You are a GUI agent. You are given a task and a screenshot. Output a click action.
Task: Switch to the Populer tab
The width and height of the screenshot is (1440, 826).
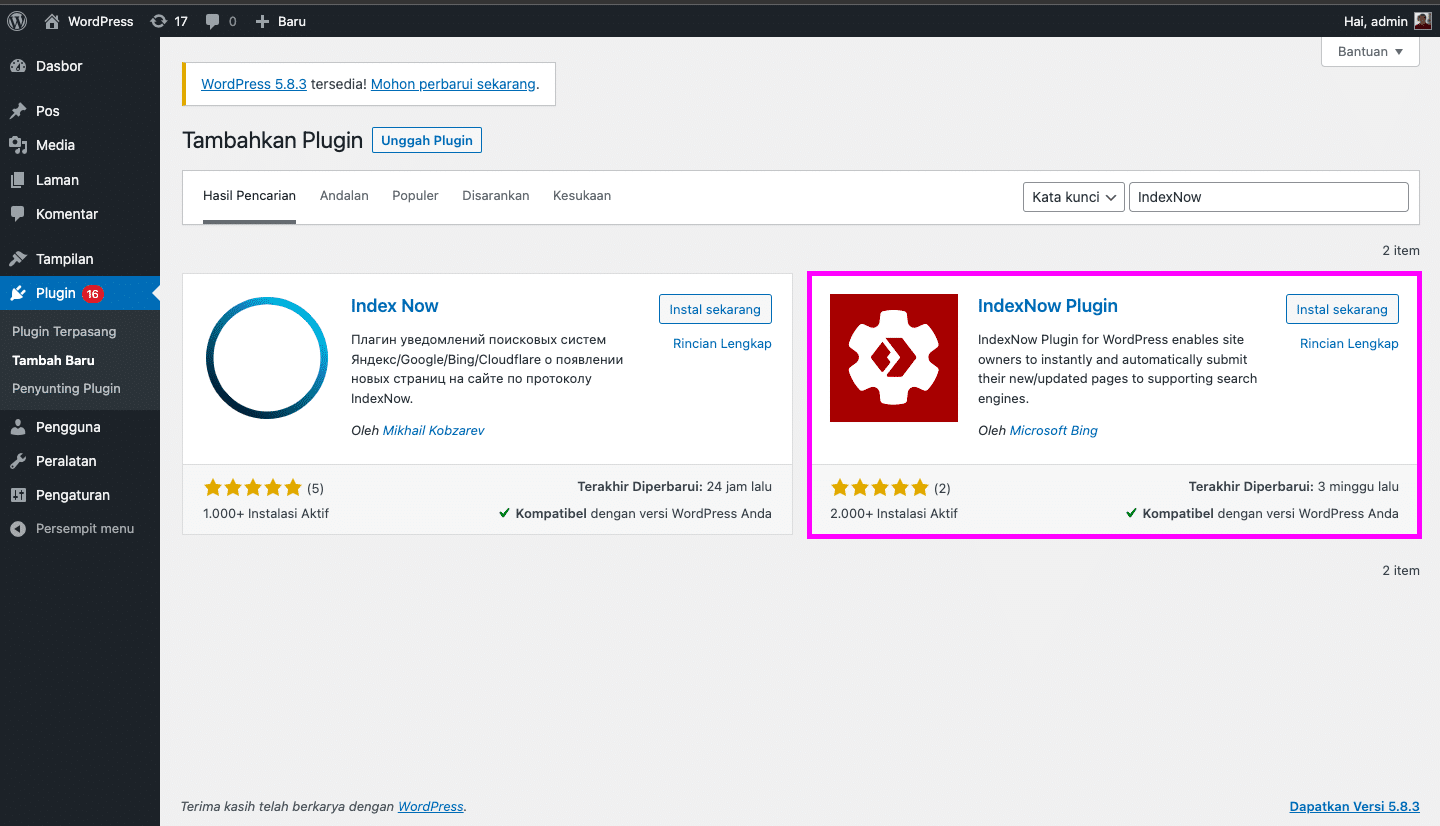(415, 196)
